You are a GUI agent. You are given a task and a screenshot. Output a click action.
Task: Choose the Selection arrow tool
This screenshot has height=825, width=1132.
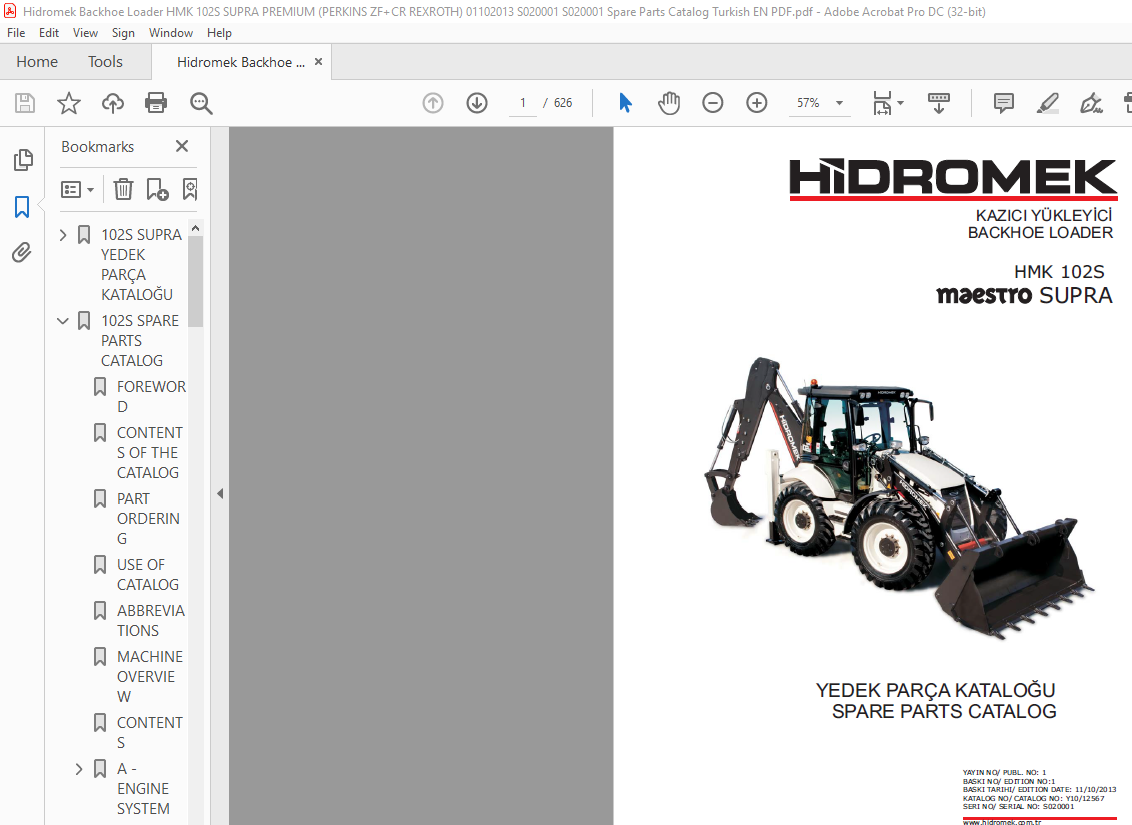(625, 103)
